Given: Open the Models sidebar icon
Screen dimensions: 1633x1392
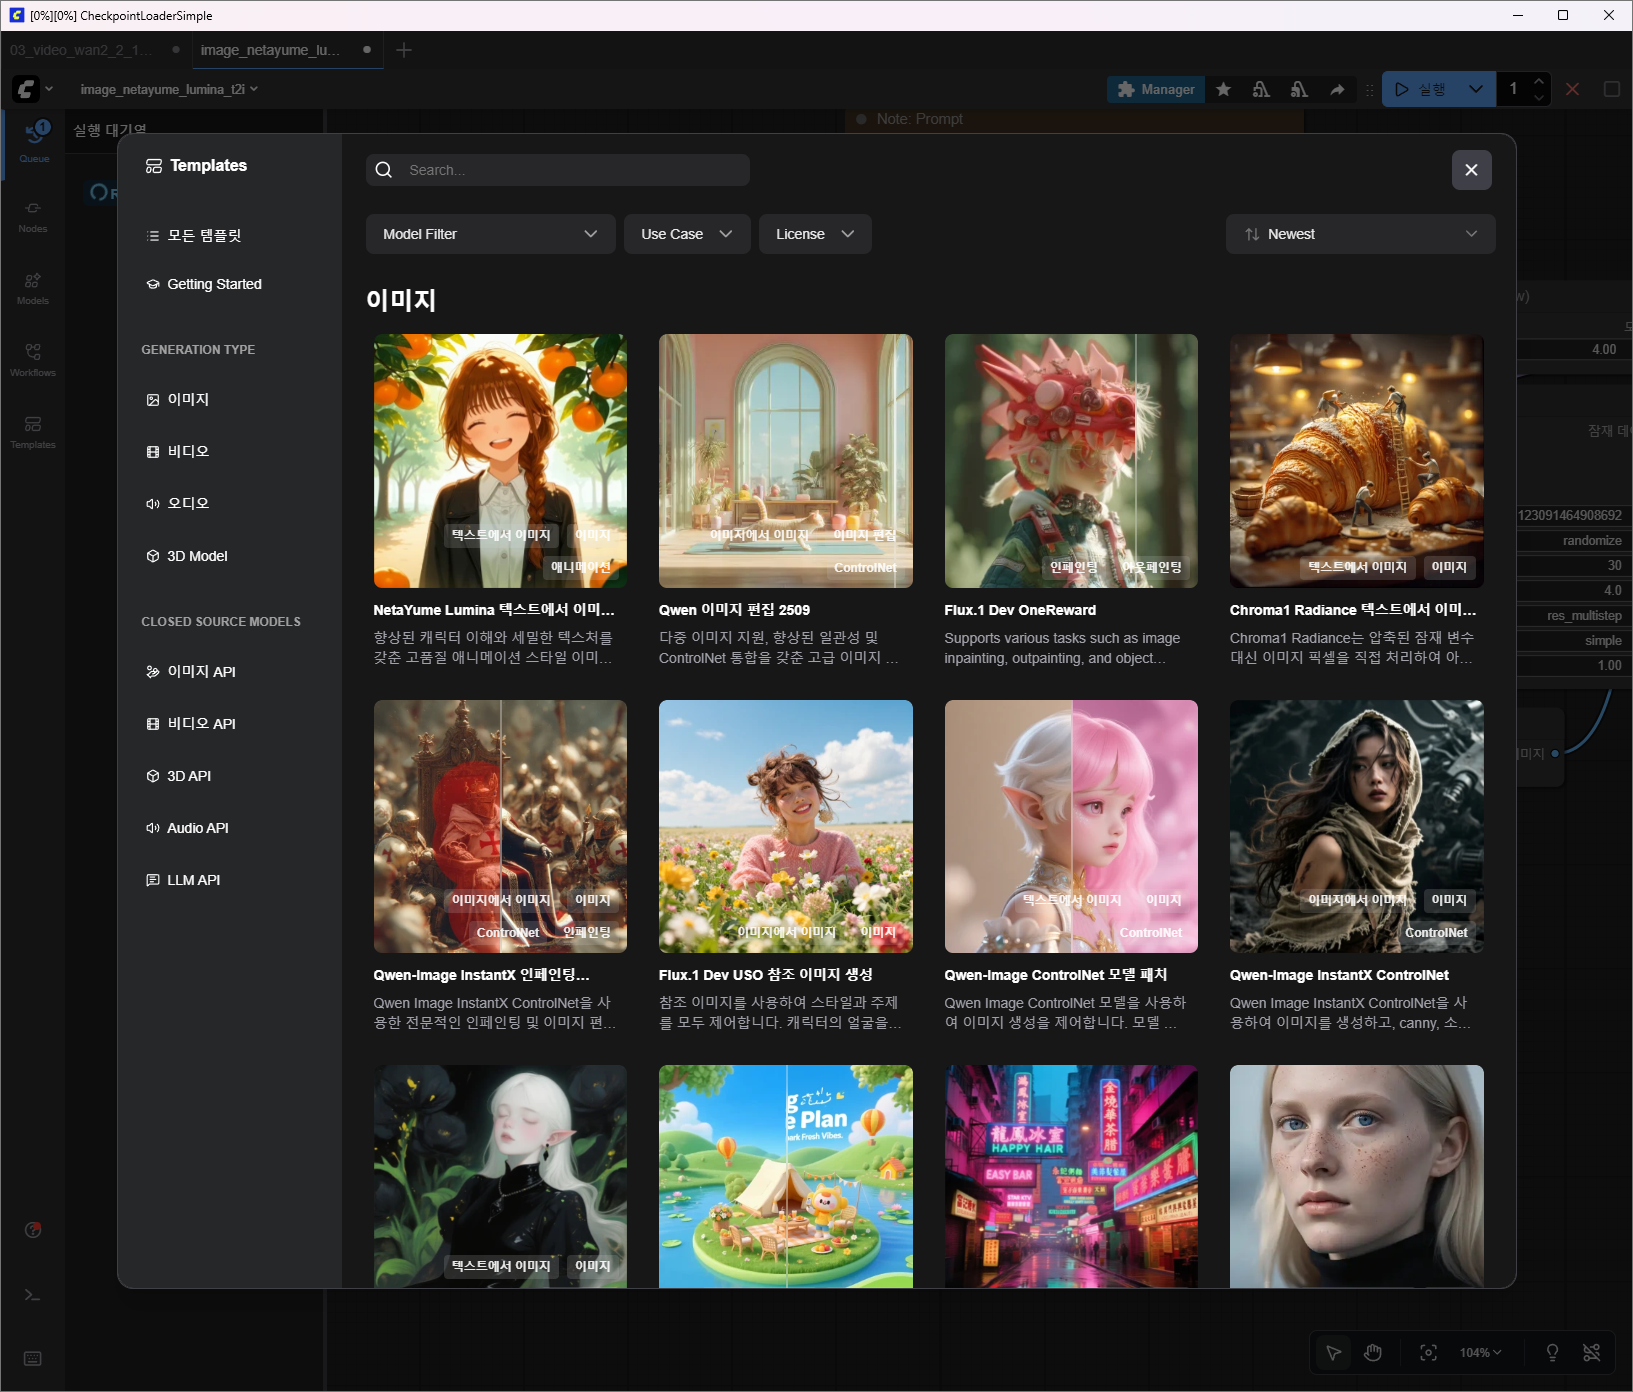Looking at the screenshot, I should 33,287.
